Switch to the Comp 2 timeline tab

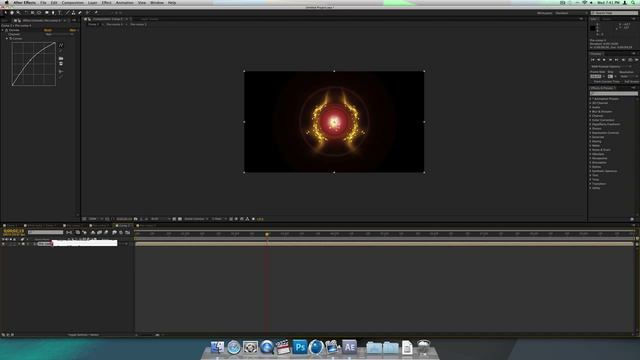[123, 225]
